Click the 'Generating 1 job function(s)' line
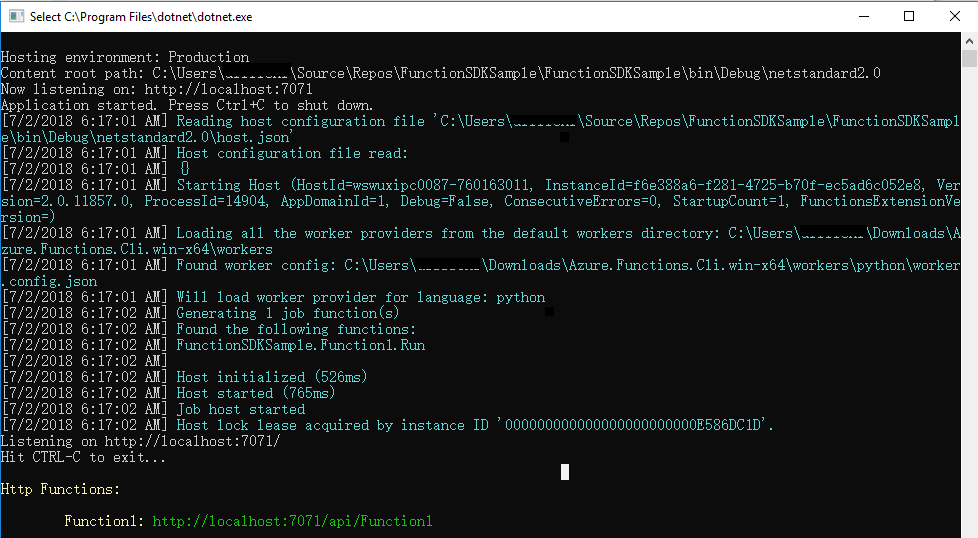The height and width of the screenshot is (538, 978). 288,313
